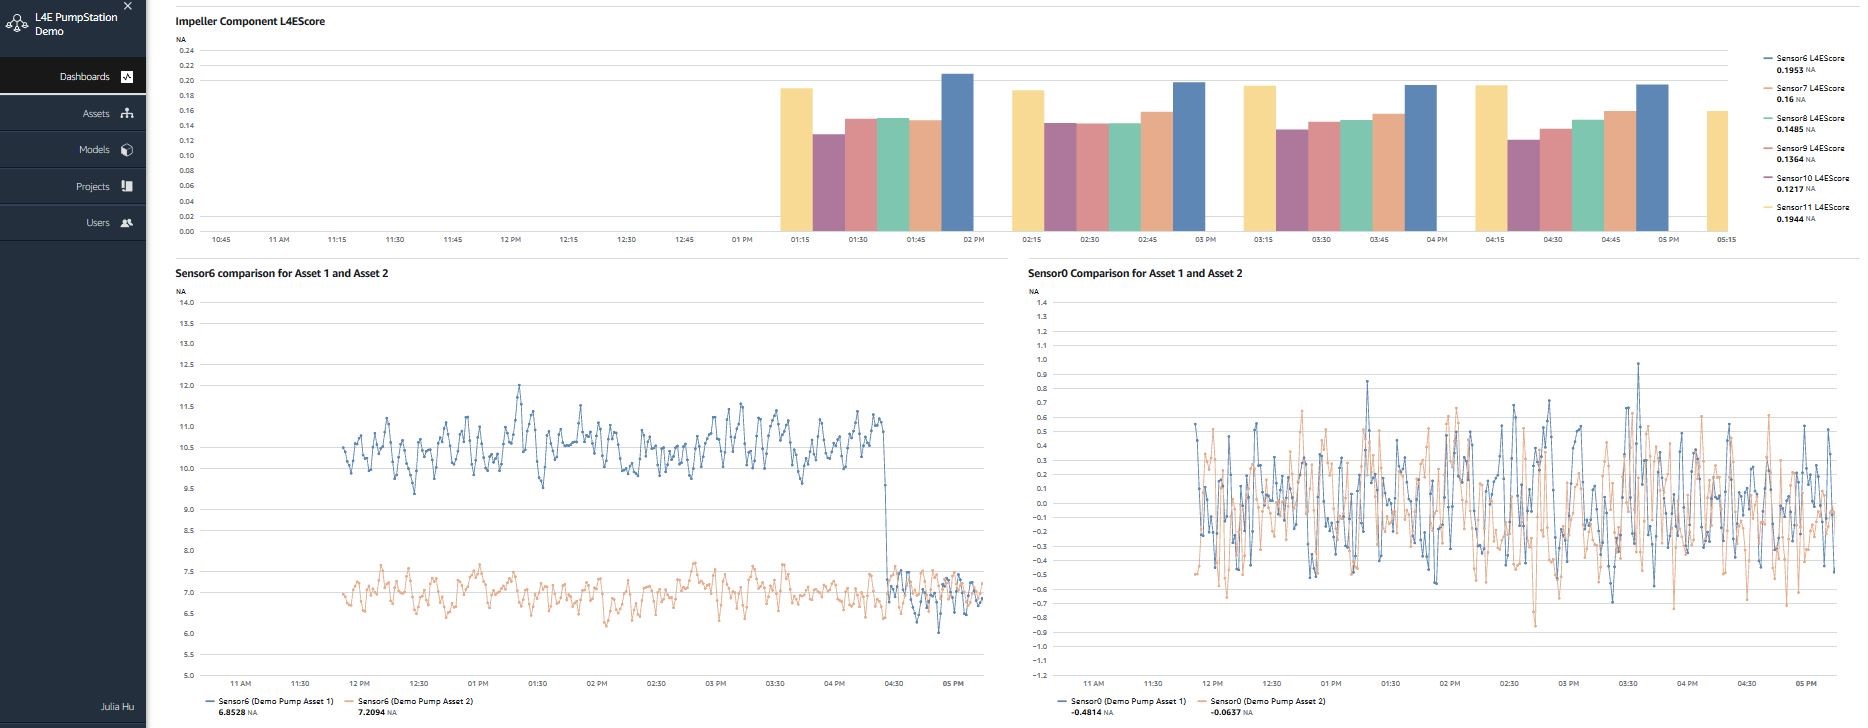Click the blue bar ending at 02 PM
1868x728 pixels.
pos(957,153)
